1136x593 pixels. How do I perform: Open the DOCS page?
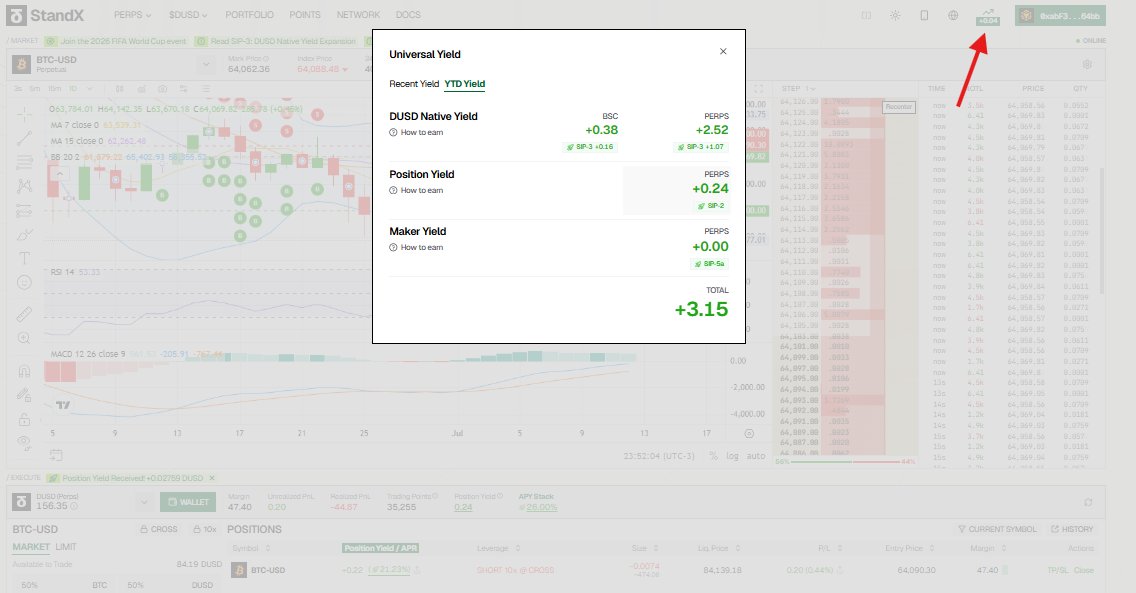pos(408,14)
